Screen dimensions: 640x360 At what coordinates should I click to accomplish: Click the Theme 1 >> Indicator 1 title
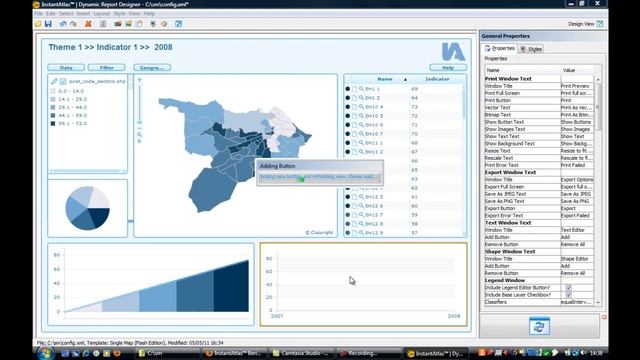110,47
